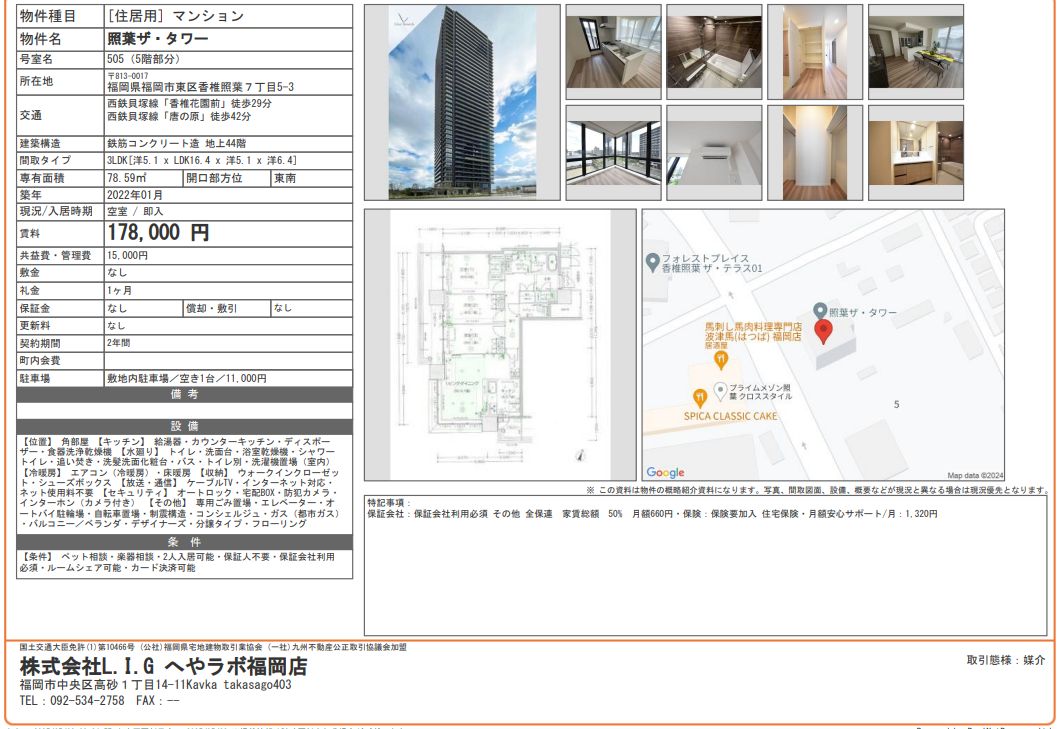1058x729 pixels.
Task: Click the プライムメゾン照葉 map pin
Action: coord(719,390)
